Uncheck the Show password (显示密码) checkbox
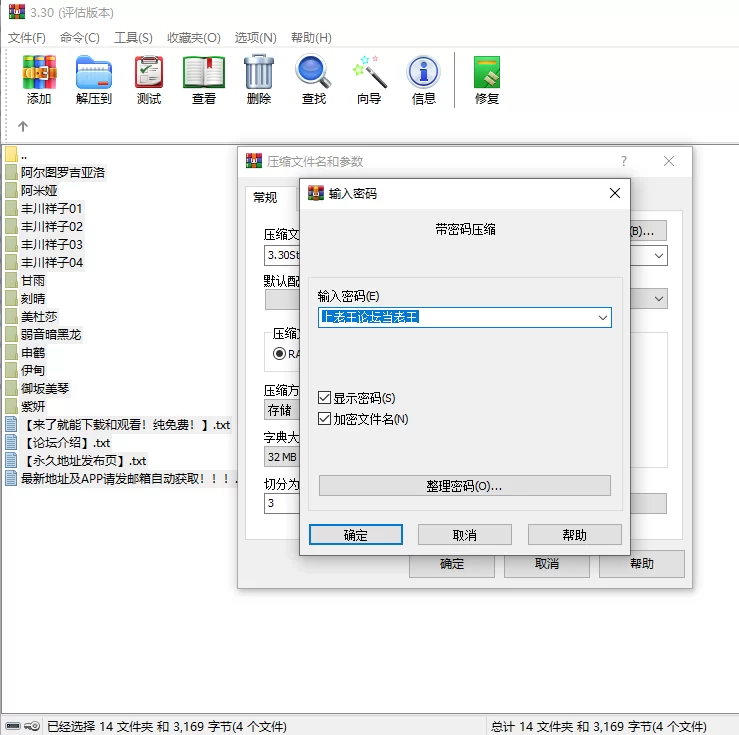Image resolution: width=739 pixels, height=735 pixels. [325, 398]
